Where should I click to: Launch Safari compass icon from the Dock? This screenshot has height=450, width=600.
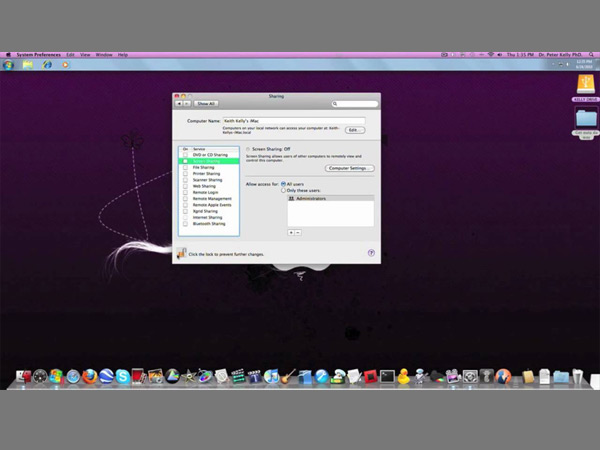coord(73,377)
